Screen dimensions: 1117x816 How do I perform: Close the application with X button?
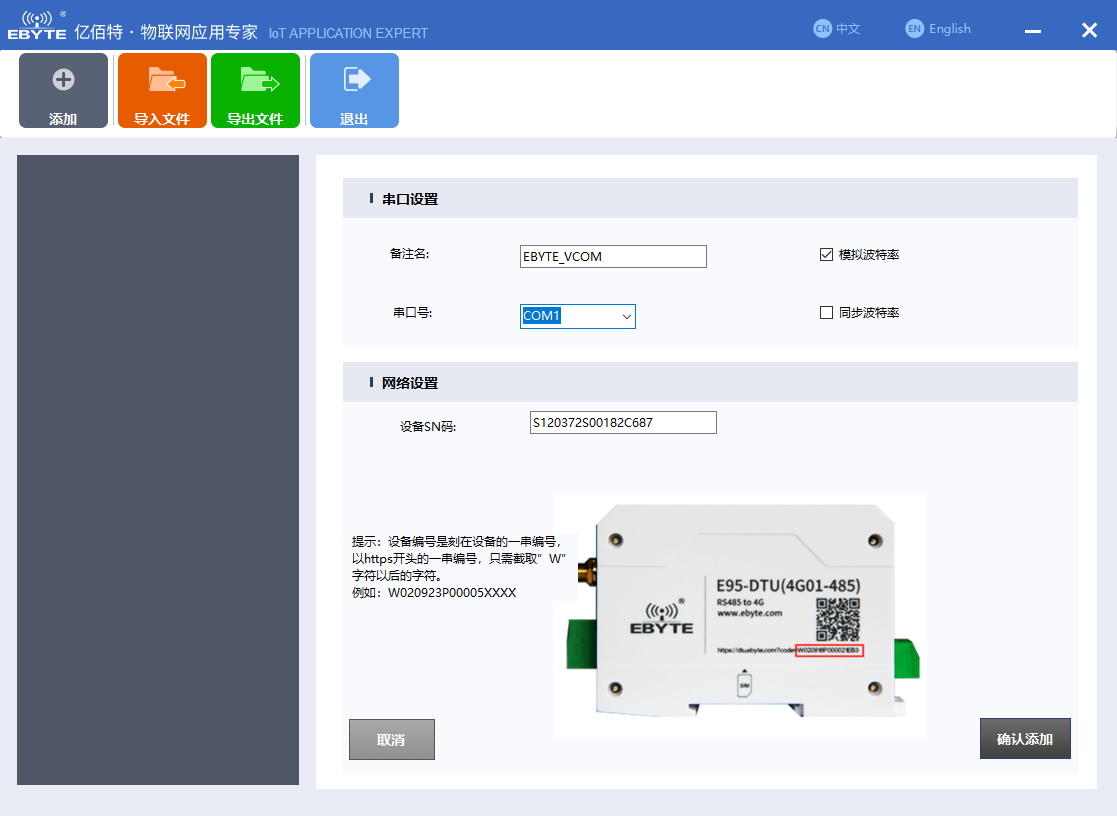point(1089,30)
